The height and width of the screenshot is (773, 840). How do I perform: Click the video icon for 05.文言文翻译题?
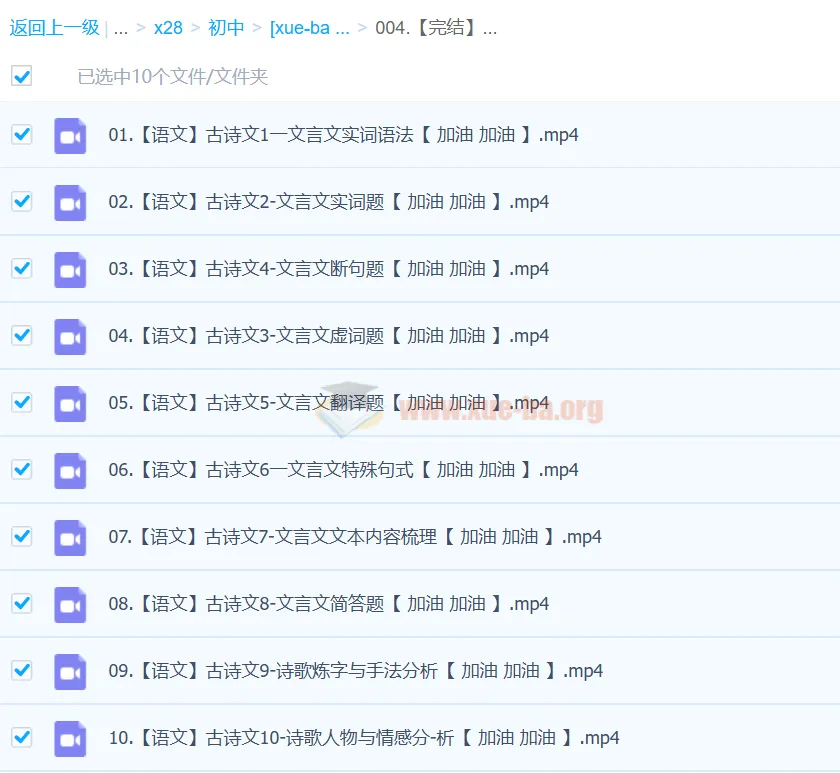point(70,402)
